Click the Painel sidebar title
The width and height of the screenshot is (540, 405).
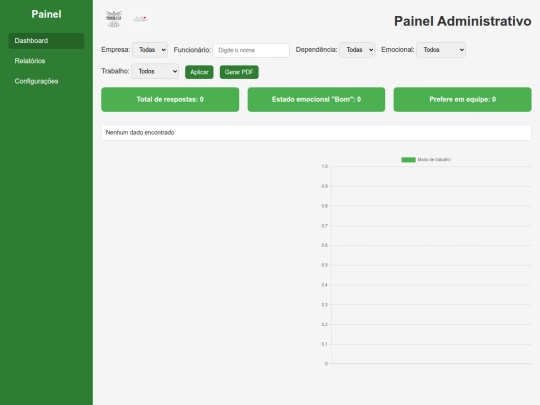(46, 14)
